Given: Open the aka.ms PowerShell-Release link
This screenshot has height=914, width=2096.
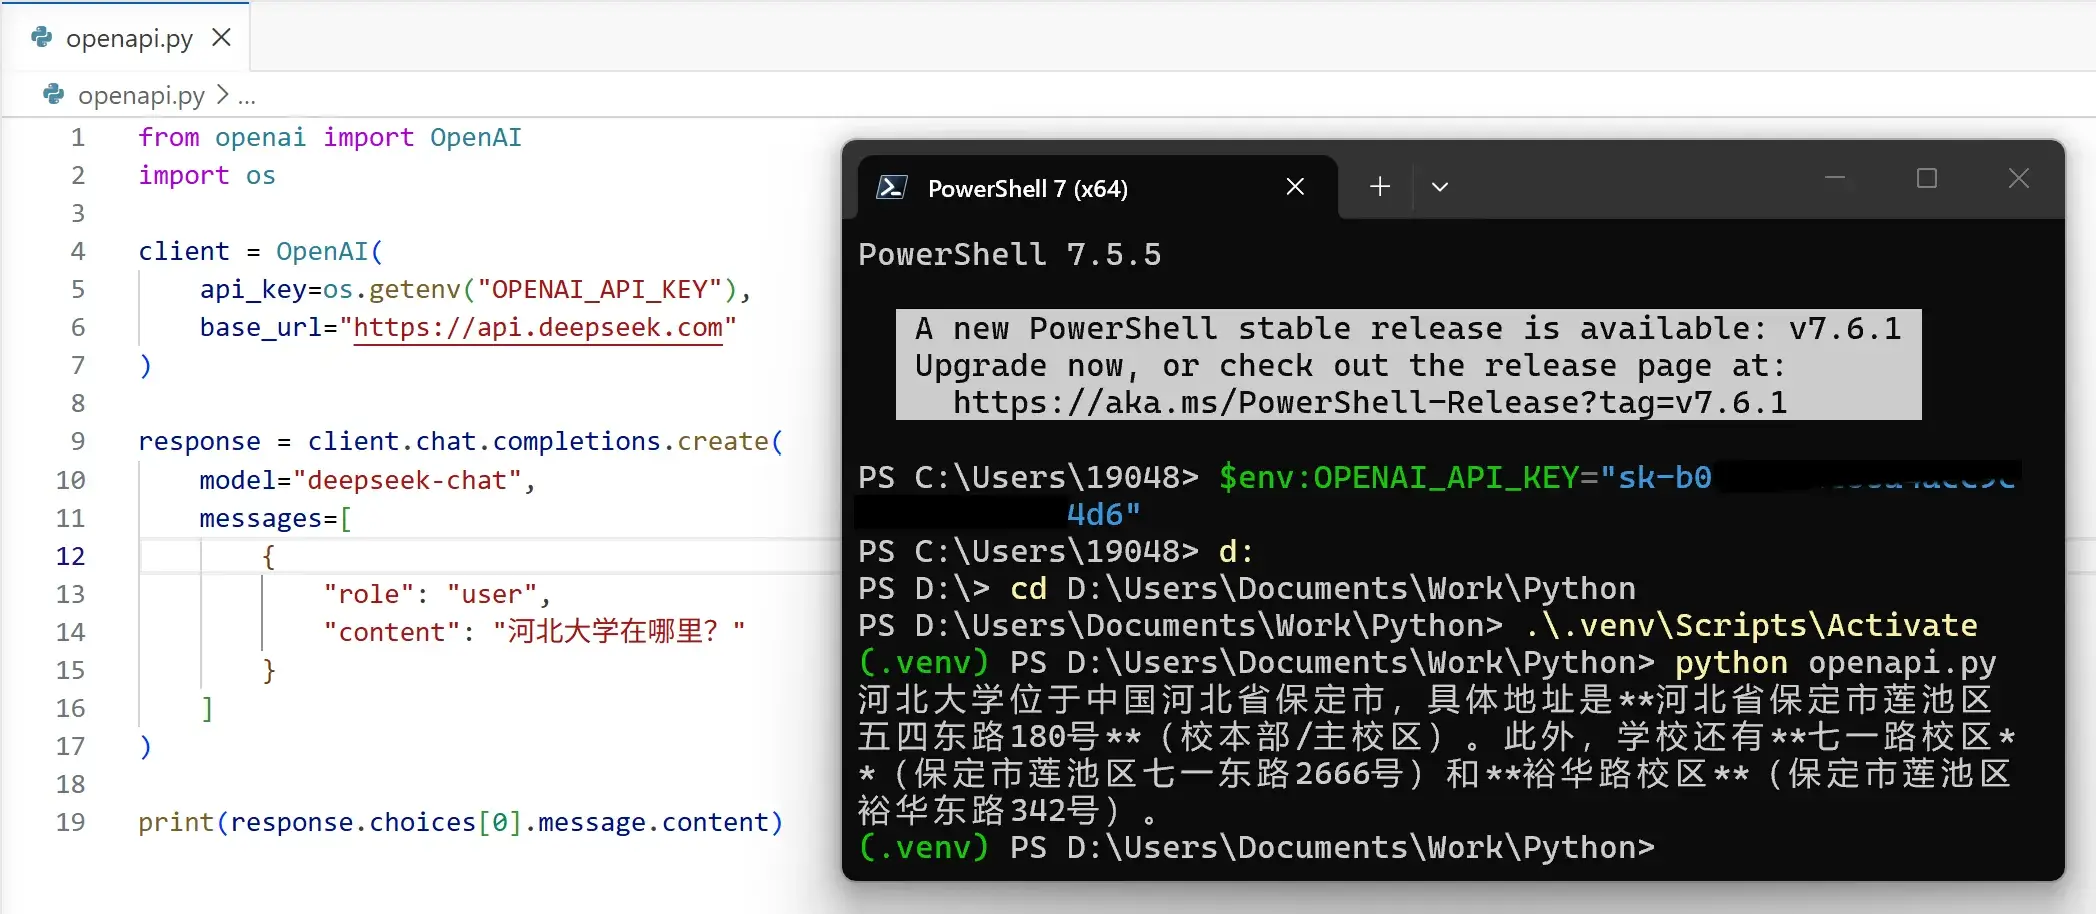Looking at the screenshot, I should [x=1369, y=403].
